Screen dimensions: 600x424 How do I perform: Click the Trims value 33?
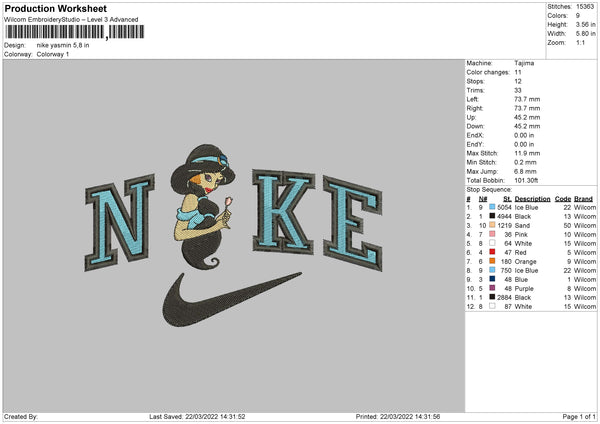click(518, 90)
